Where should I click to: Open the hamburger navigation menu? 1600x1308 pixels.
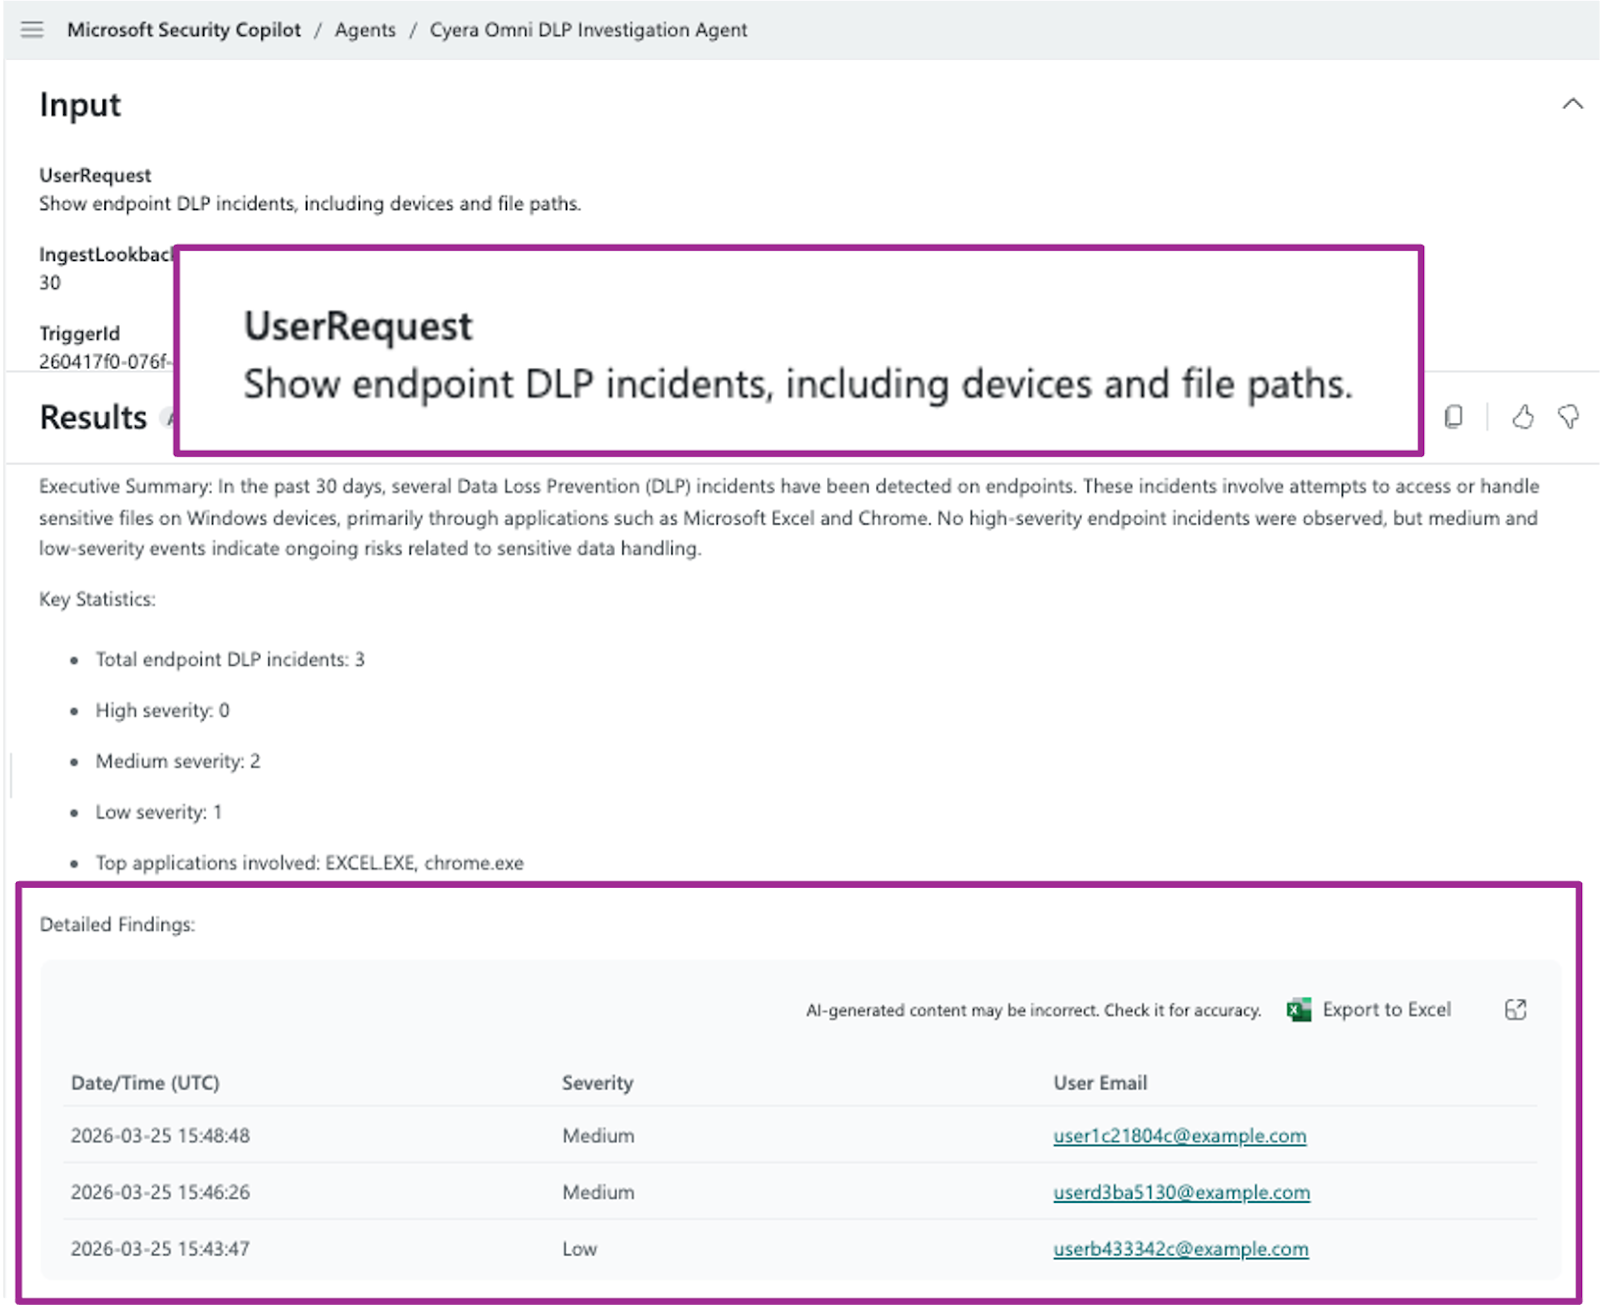click(x=32, y=29)
